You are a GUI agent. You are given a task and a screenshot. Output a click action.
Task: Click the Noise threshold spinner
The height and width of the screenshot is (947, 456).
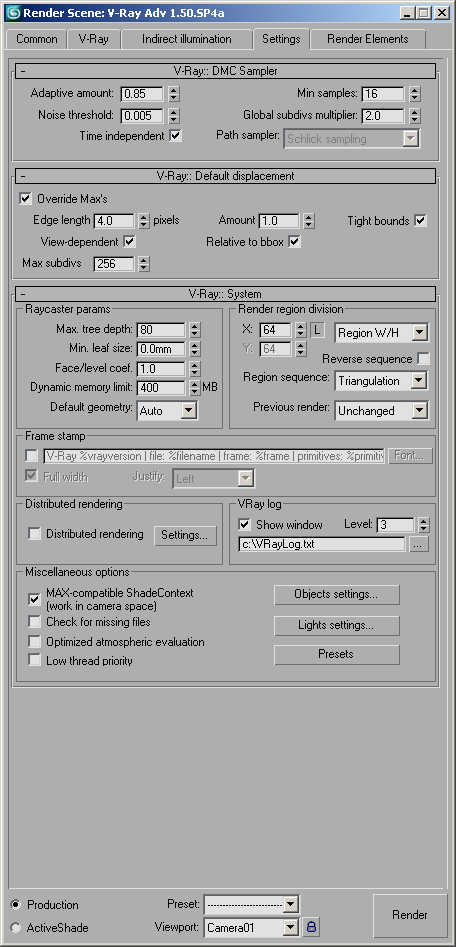[x=174, y=115]
